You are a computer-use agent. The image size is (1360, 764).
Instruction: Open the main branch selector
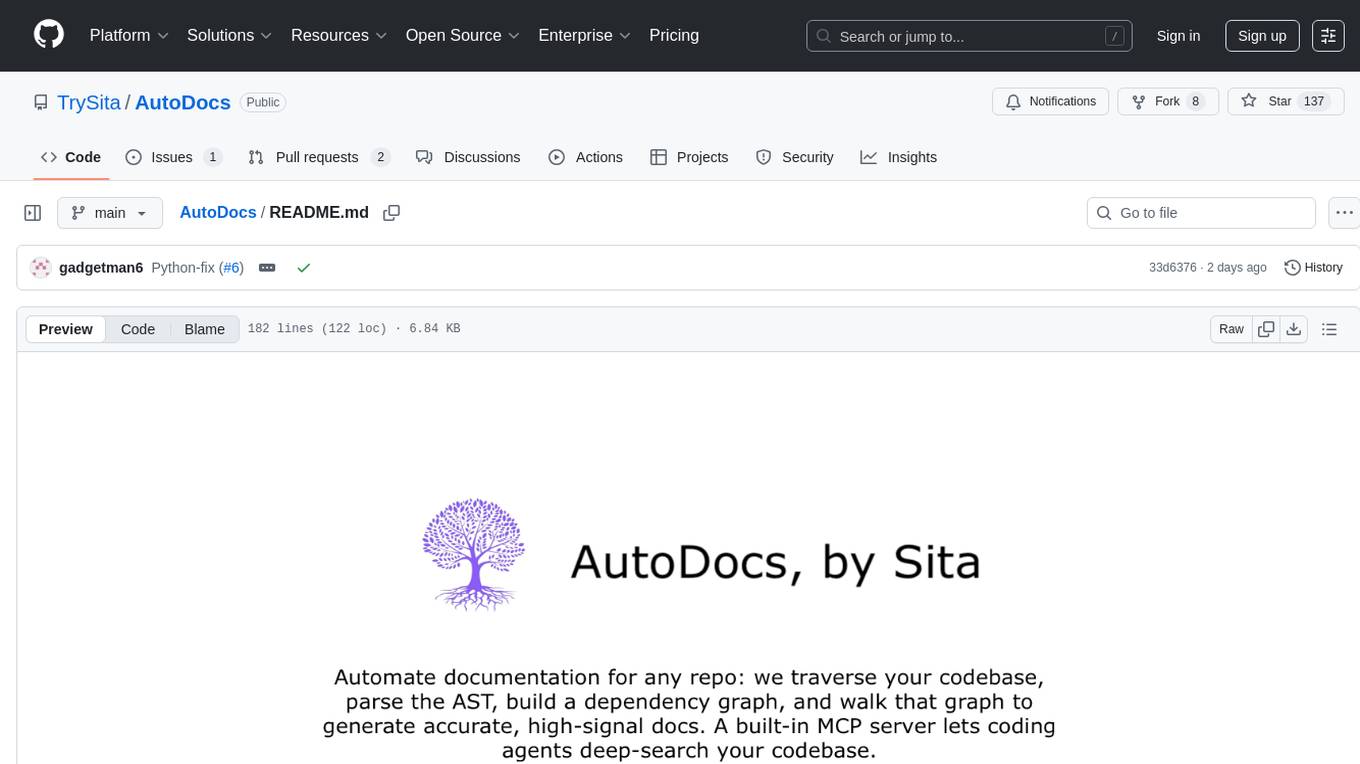pyautogui.click(x=109, y=213)
